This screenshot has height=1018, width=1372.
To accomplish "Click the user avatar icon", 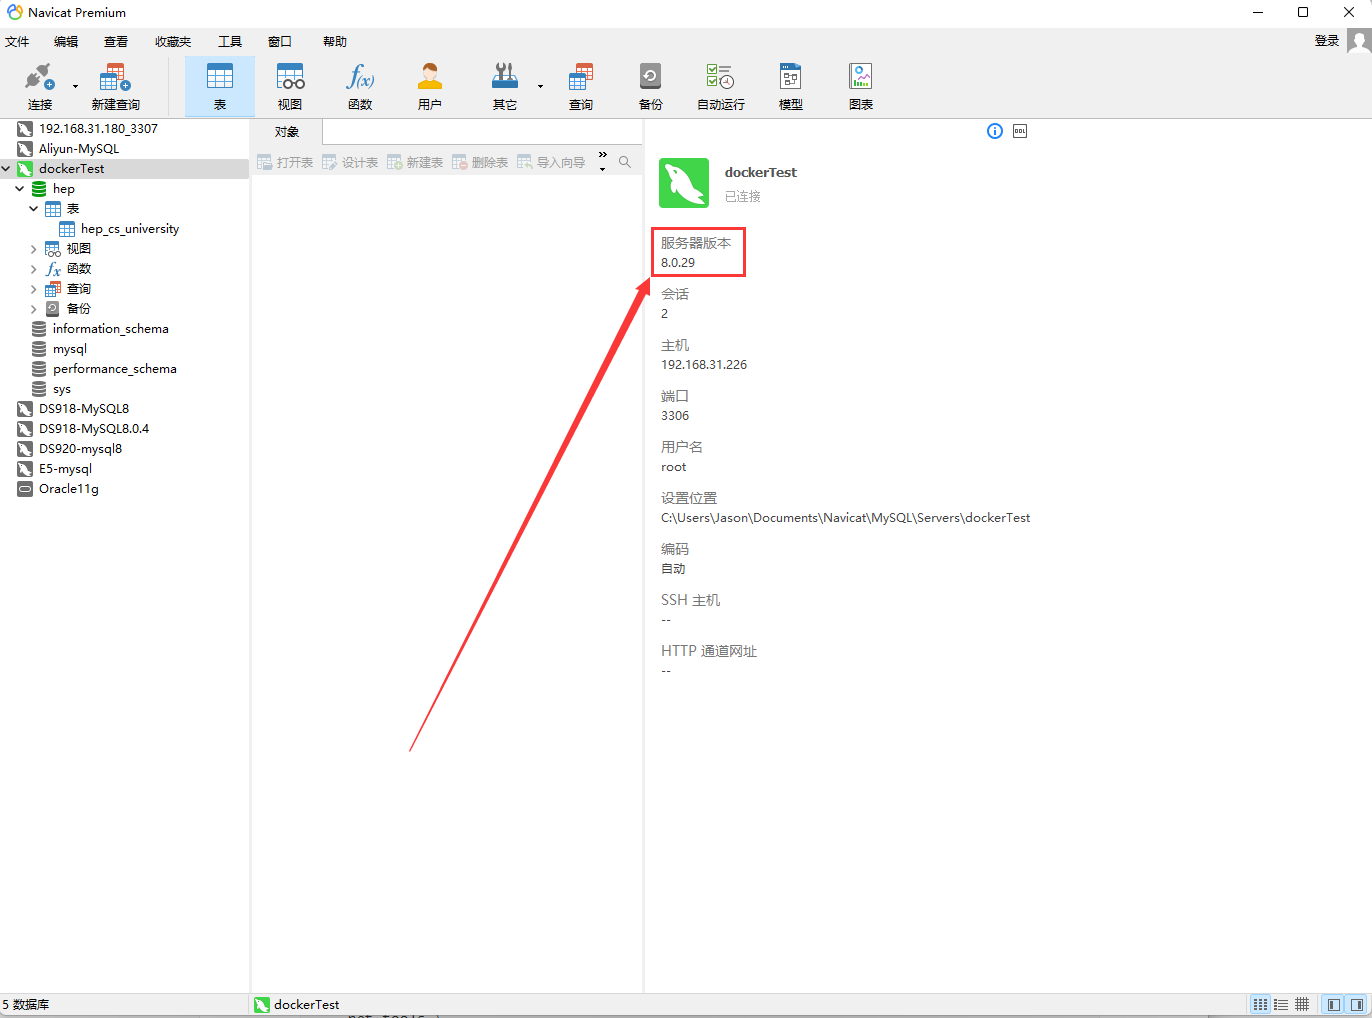I will 1359,41.
